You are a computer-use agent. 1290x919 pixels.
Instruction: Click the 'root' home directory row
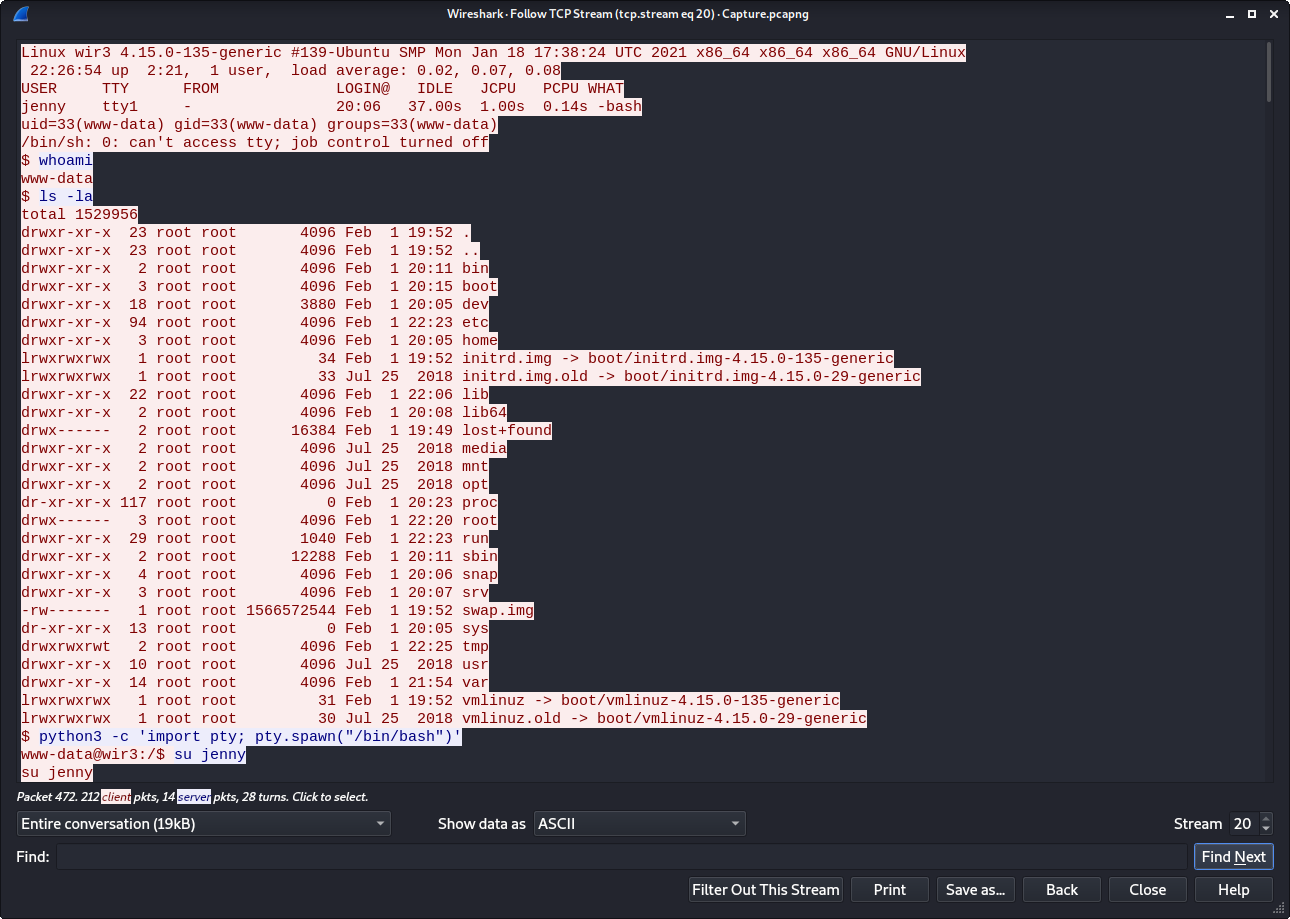point(259,520)
